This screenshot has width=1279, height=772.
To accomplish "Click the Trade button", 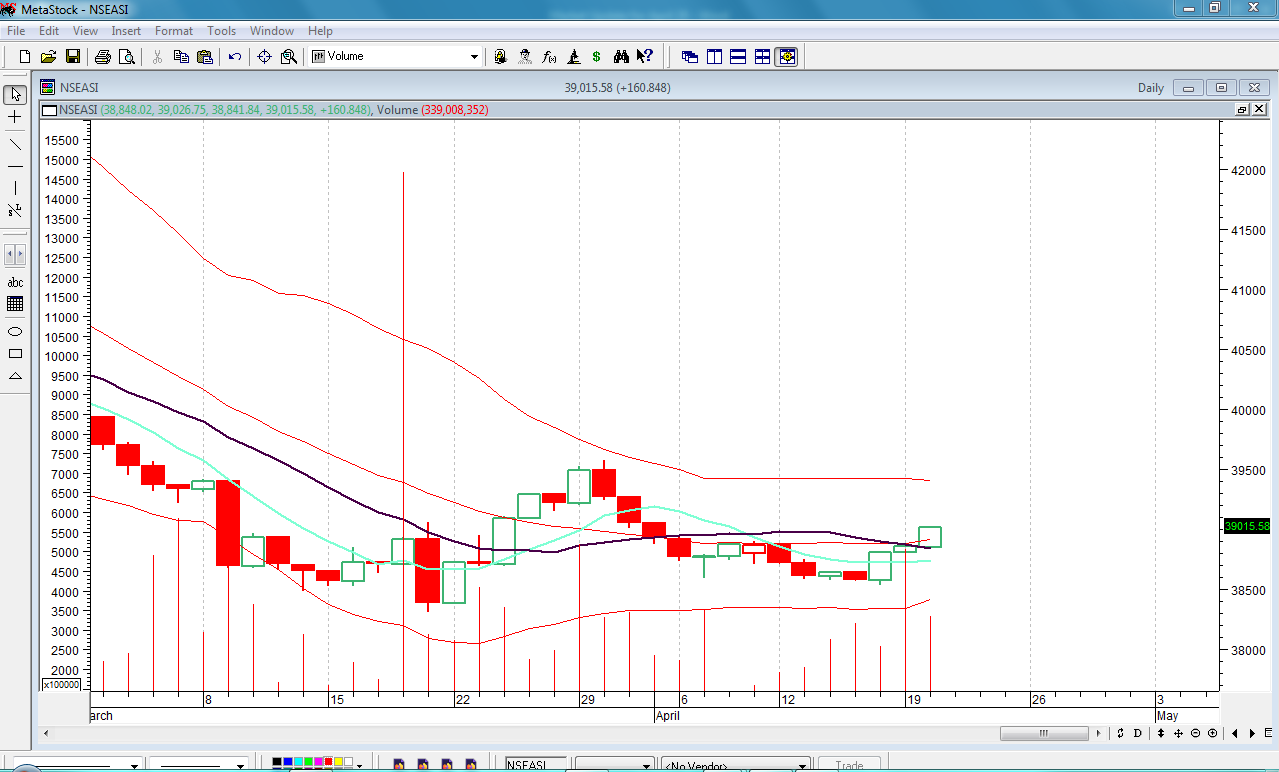I will (849, 766).
